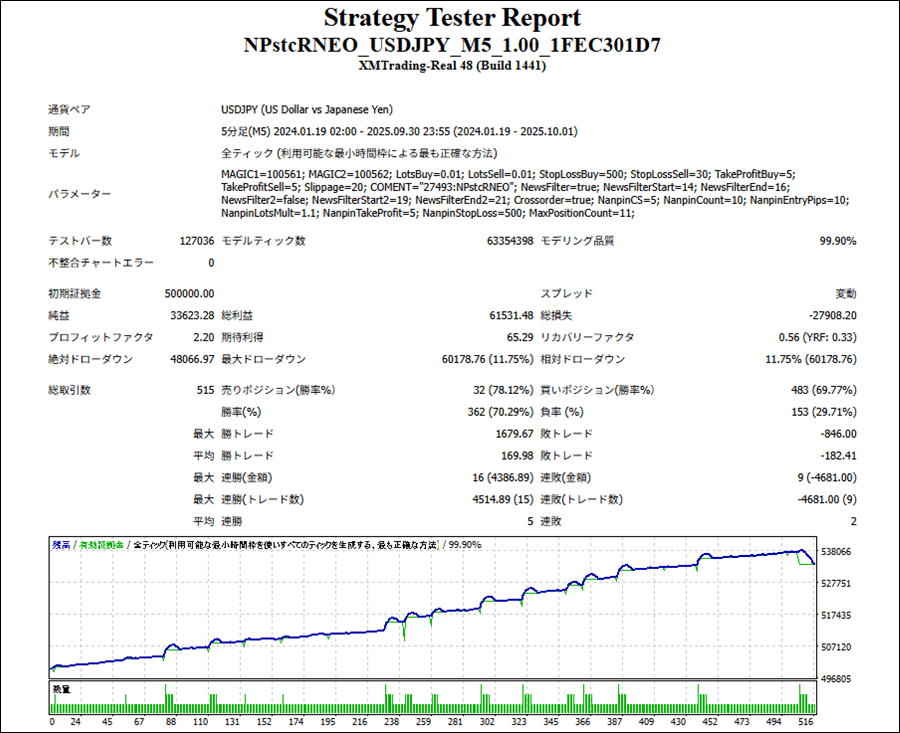This screenshot has height=733, width=900.
Task: Click the 数量 volume panel label
Action: 62,688
